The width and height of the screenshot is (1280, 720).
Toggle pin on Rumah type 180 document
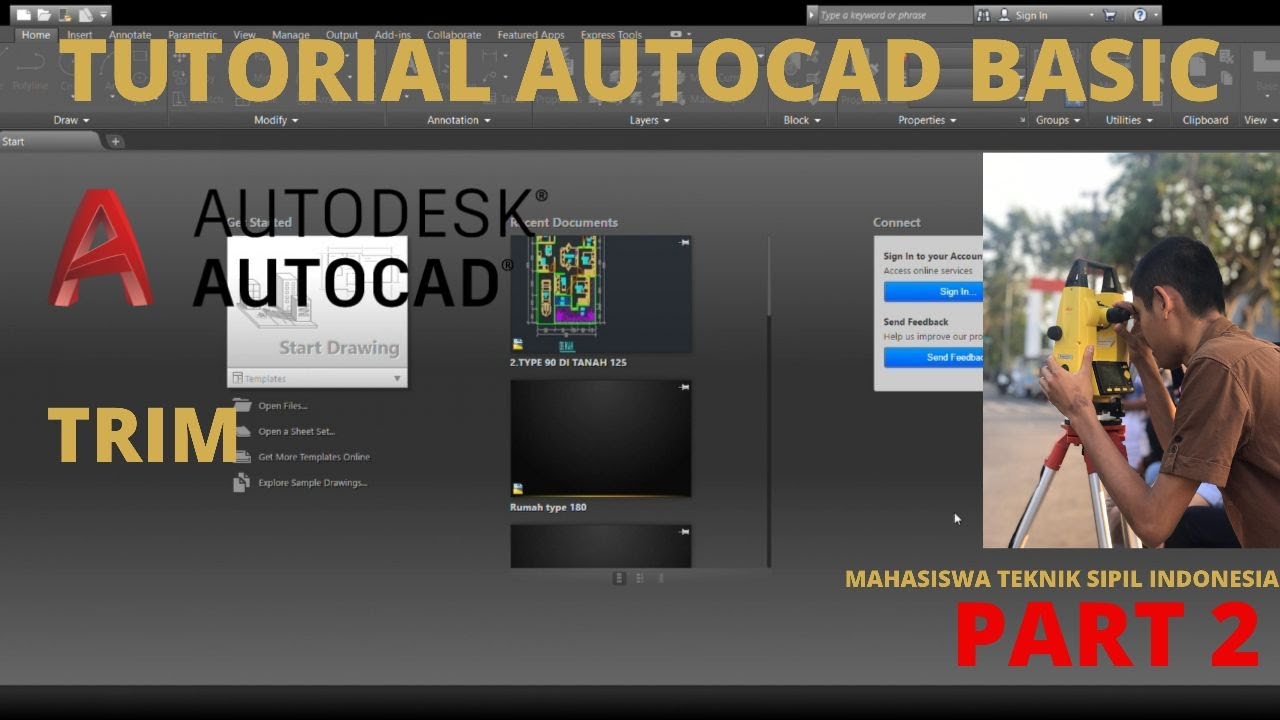tap(683, 387)
